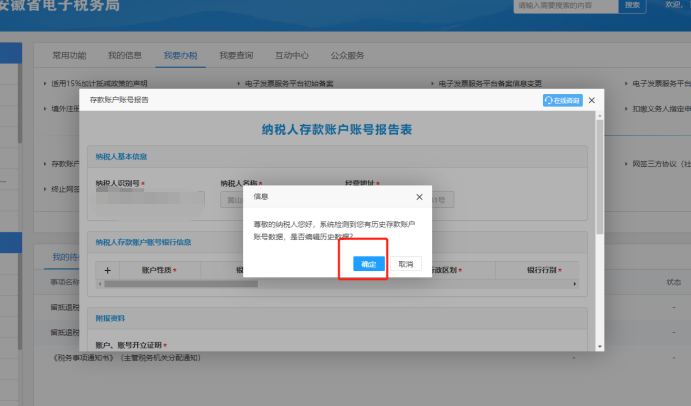Click the 搜索 search button
Viewport: 691px width, 406px height.
point(632,5)
